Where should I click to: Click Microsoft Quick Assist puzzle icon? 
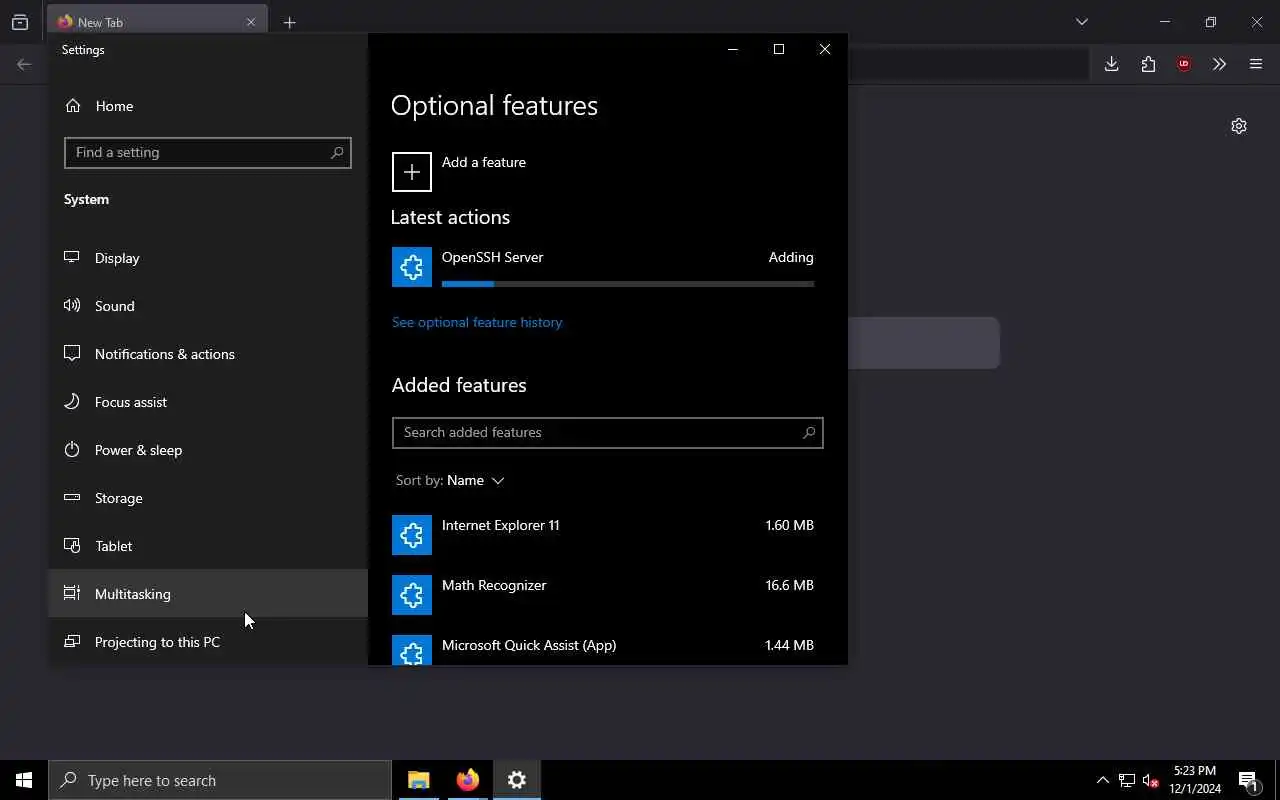412,650
